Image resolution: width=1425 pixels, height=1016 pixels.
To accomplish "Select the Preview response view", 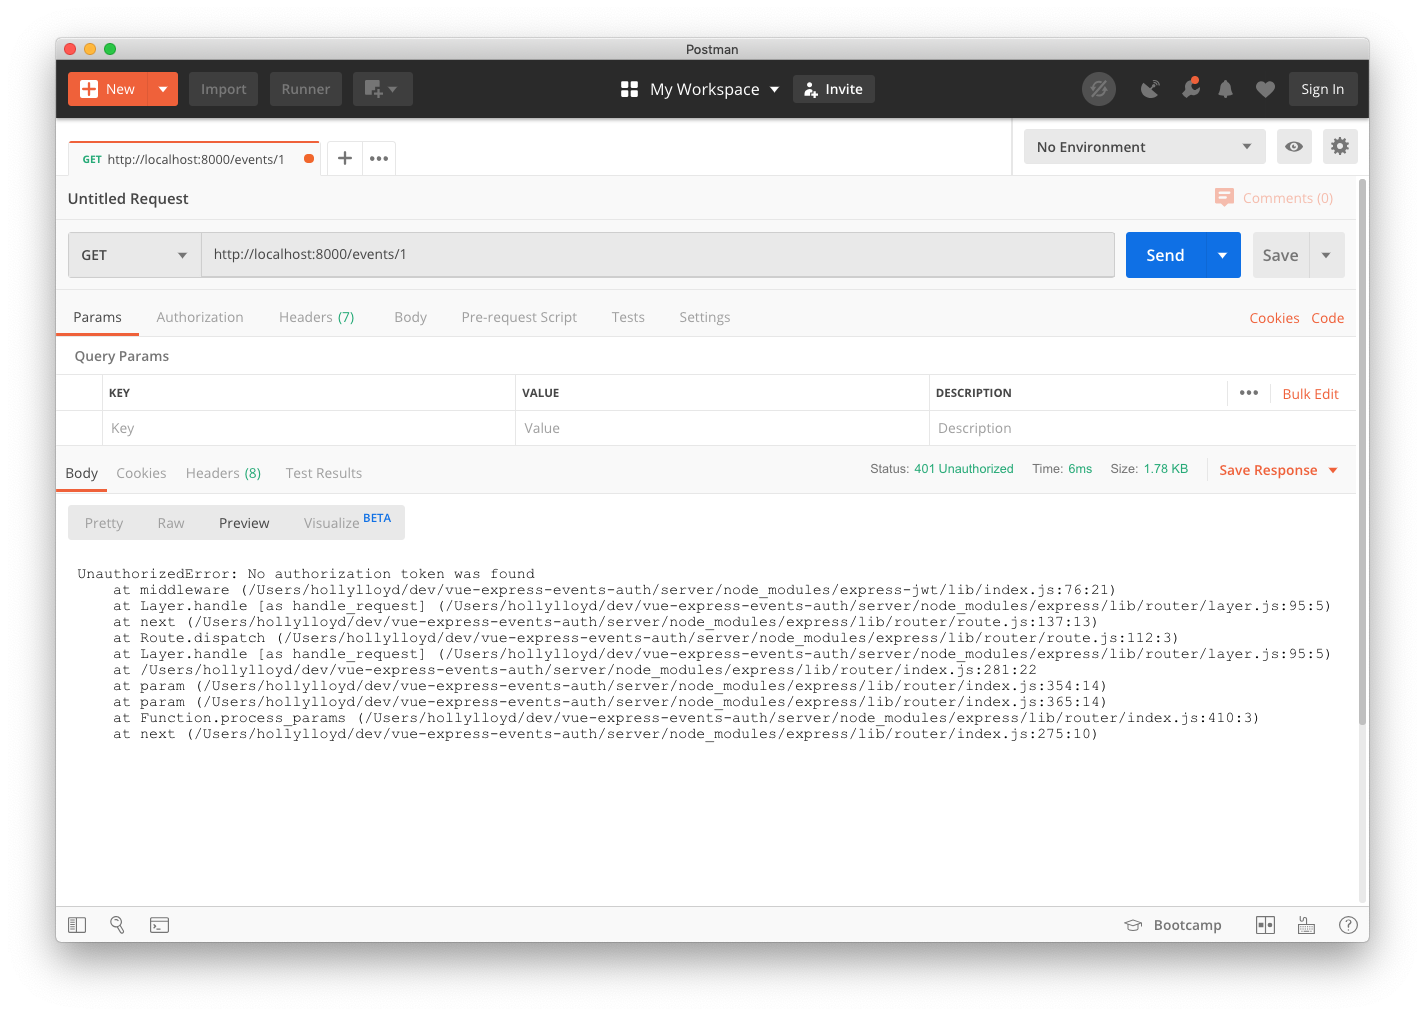I will (244, 523).
